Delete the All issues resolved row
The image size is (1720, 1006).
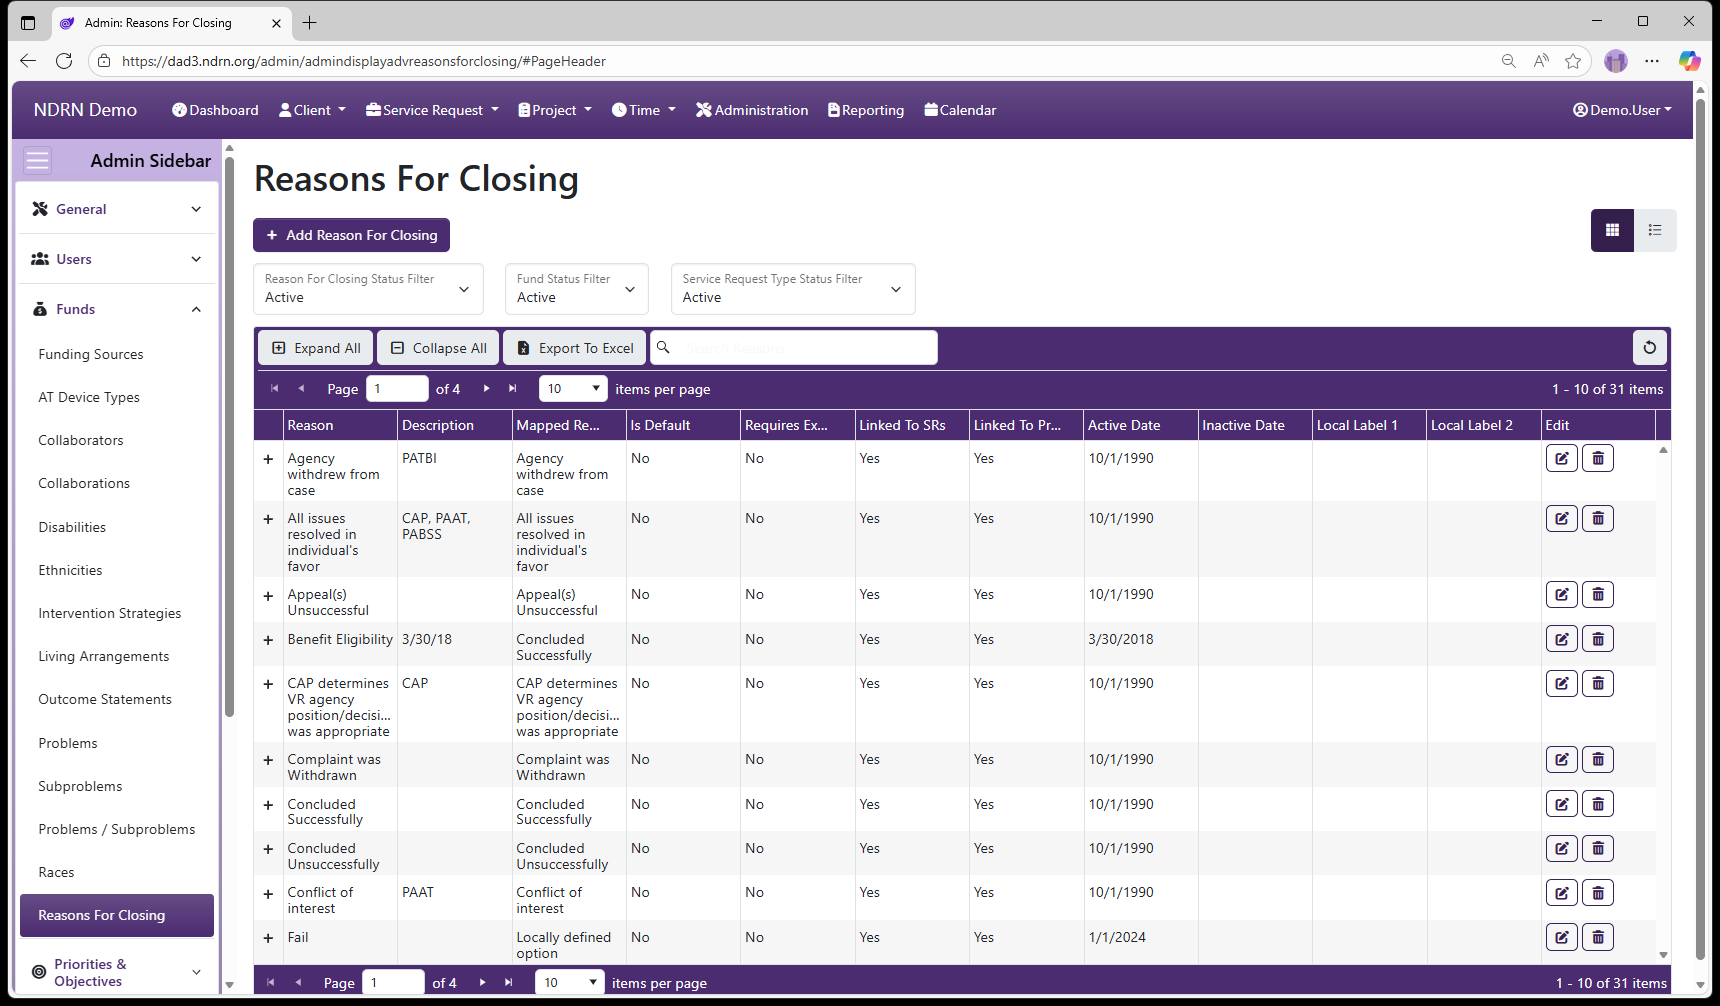[1597, 519]
